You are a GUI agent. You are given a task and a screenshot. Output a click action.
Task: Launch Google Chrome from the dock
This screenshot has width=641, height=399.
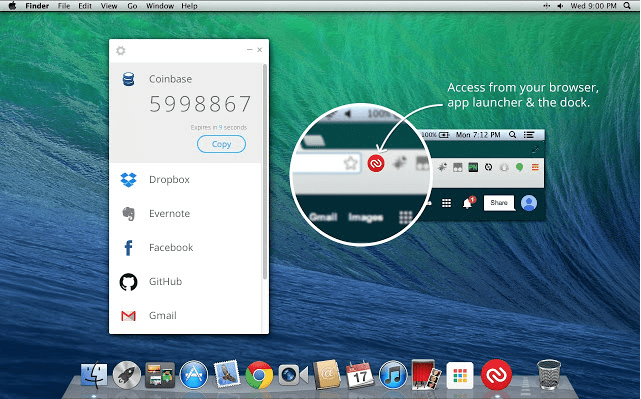point(259,374)
